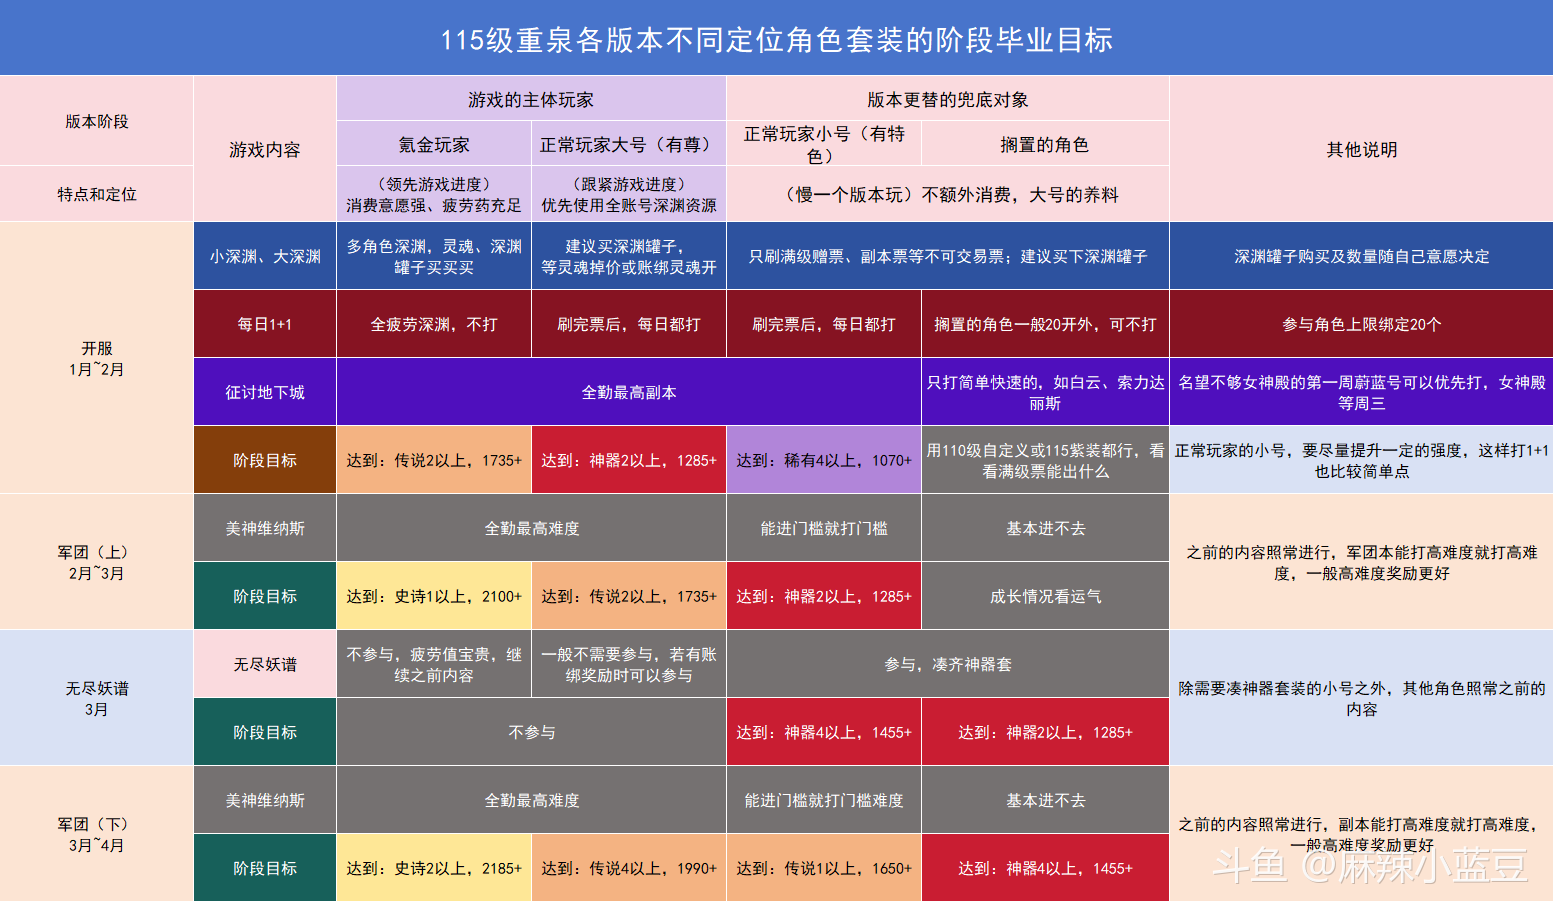Click the 正常玩家大号（有尊） header cell
The width and height of the screenshot is (1553, 901).
pos(628,145)
